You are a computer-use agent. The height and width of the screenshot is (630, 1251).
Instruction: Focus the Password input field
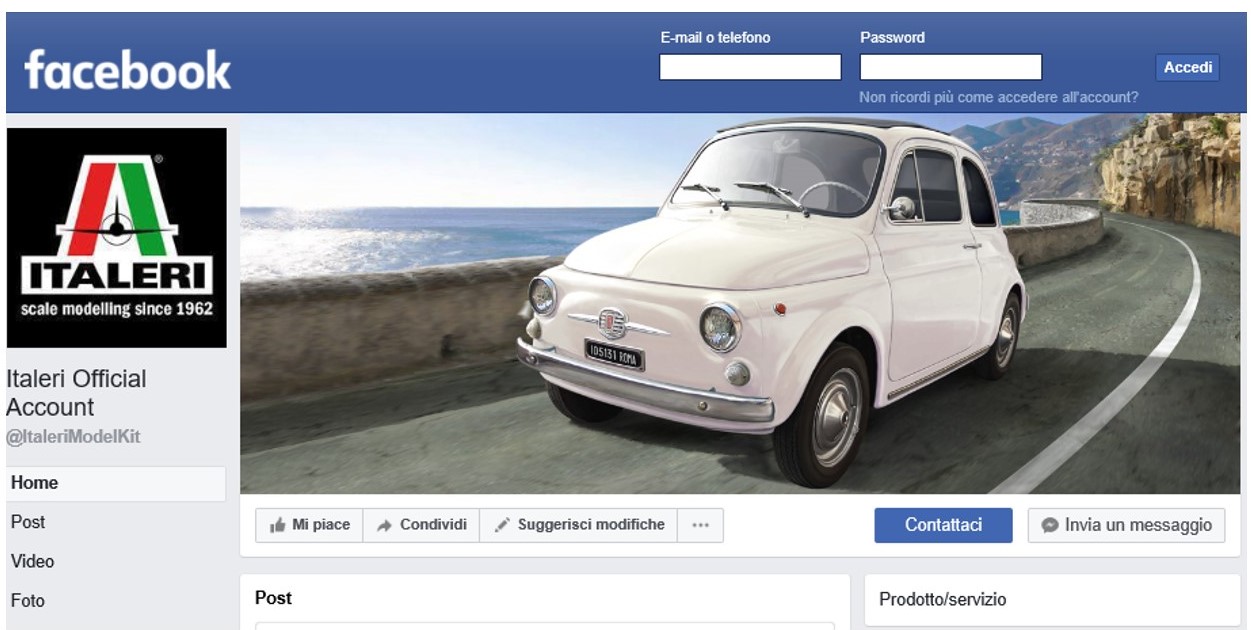coord(950,67)
